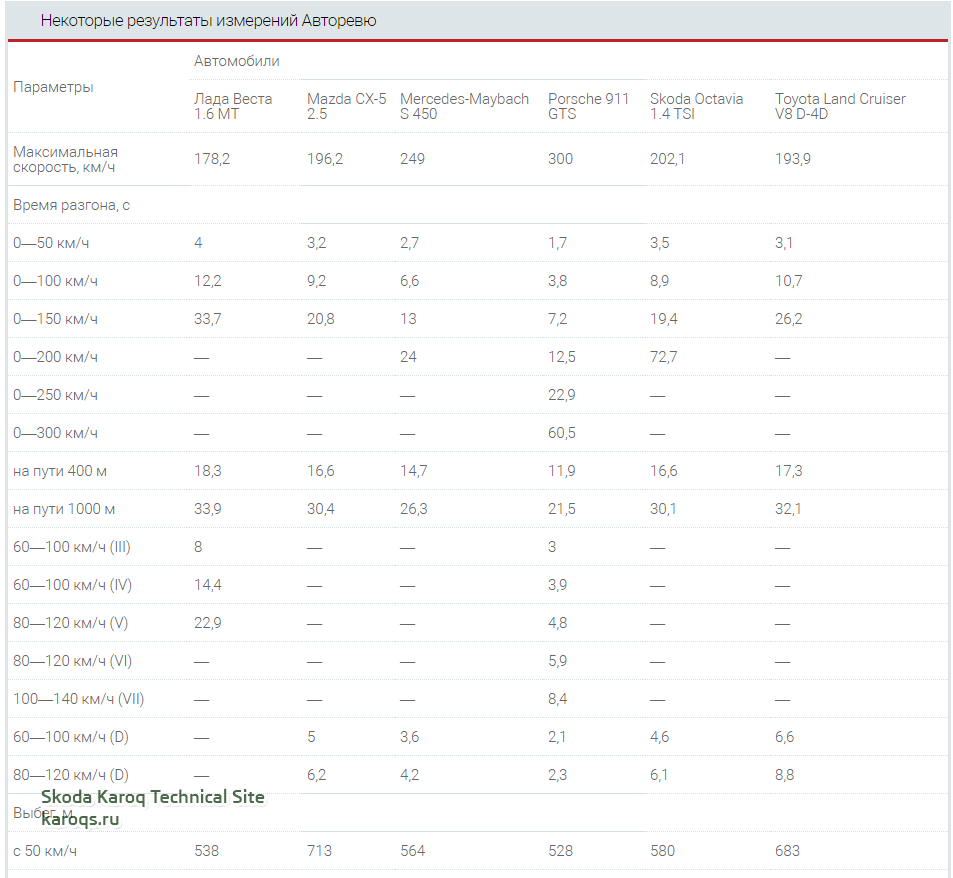This screenshot has height=878, width=953.
Task: Click the coasting value 683
Action: pos(788,851)
